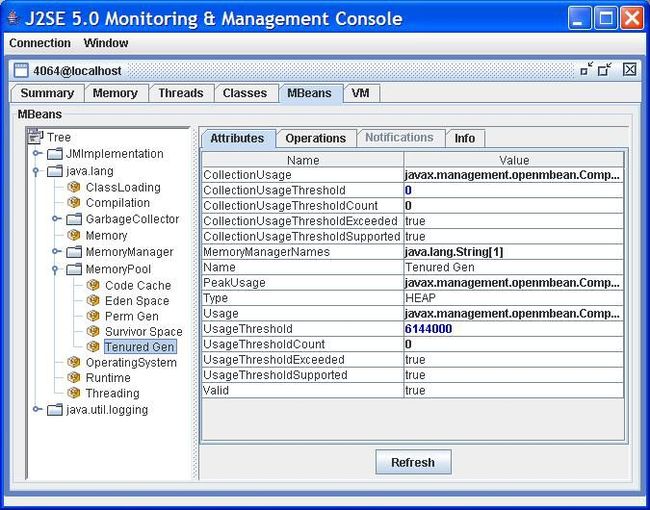Click the MemoryManager folder icon
Viewport: 650px width, 510px height.
pyautogui.click(x=74, y=252)
